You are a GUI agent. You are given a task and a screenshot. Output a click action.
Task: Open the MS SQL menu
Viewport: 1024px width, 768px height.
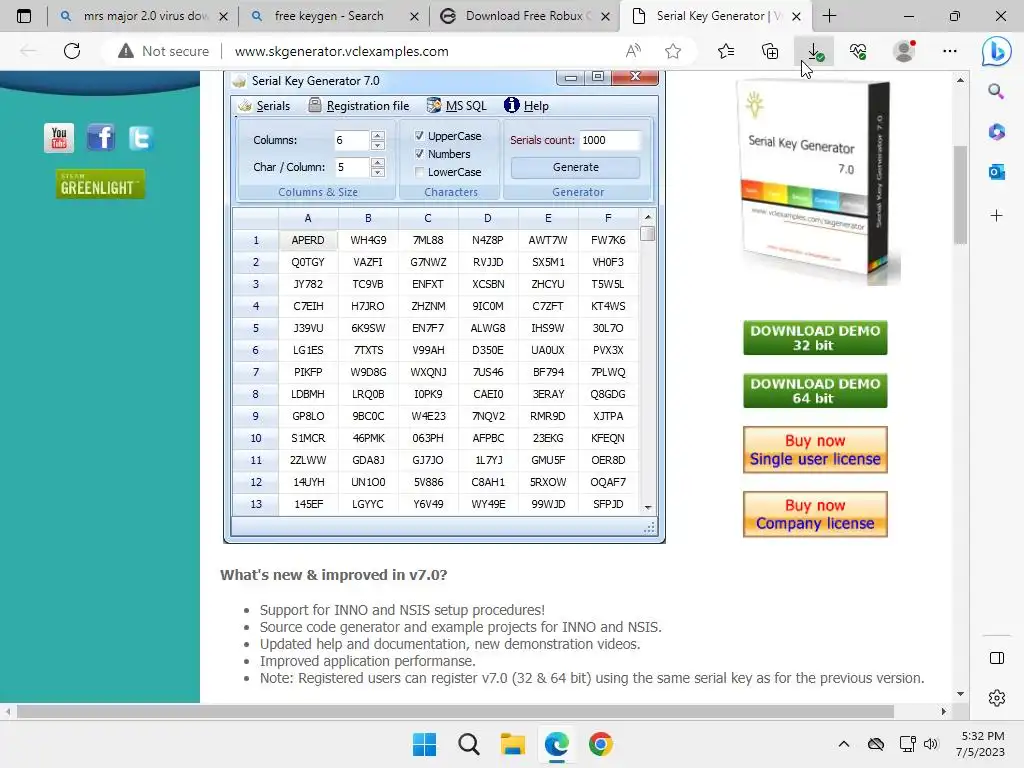(456, 106)
